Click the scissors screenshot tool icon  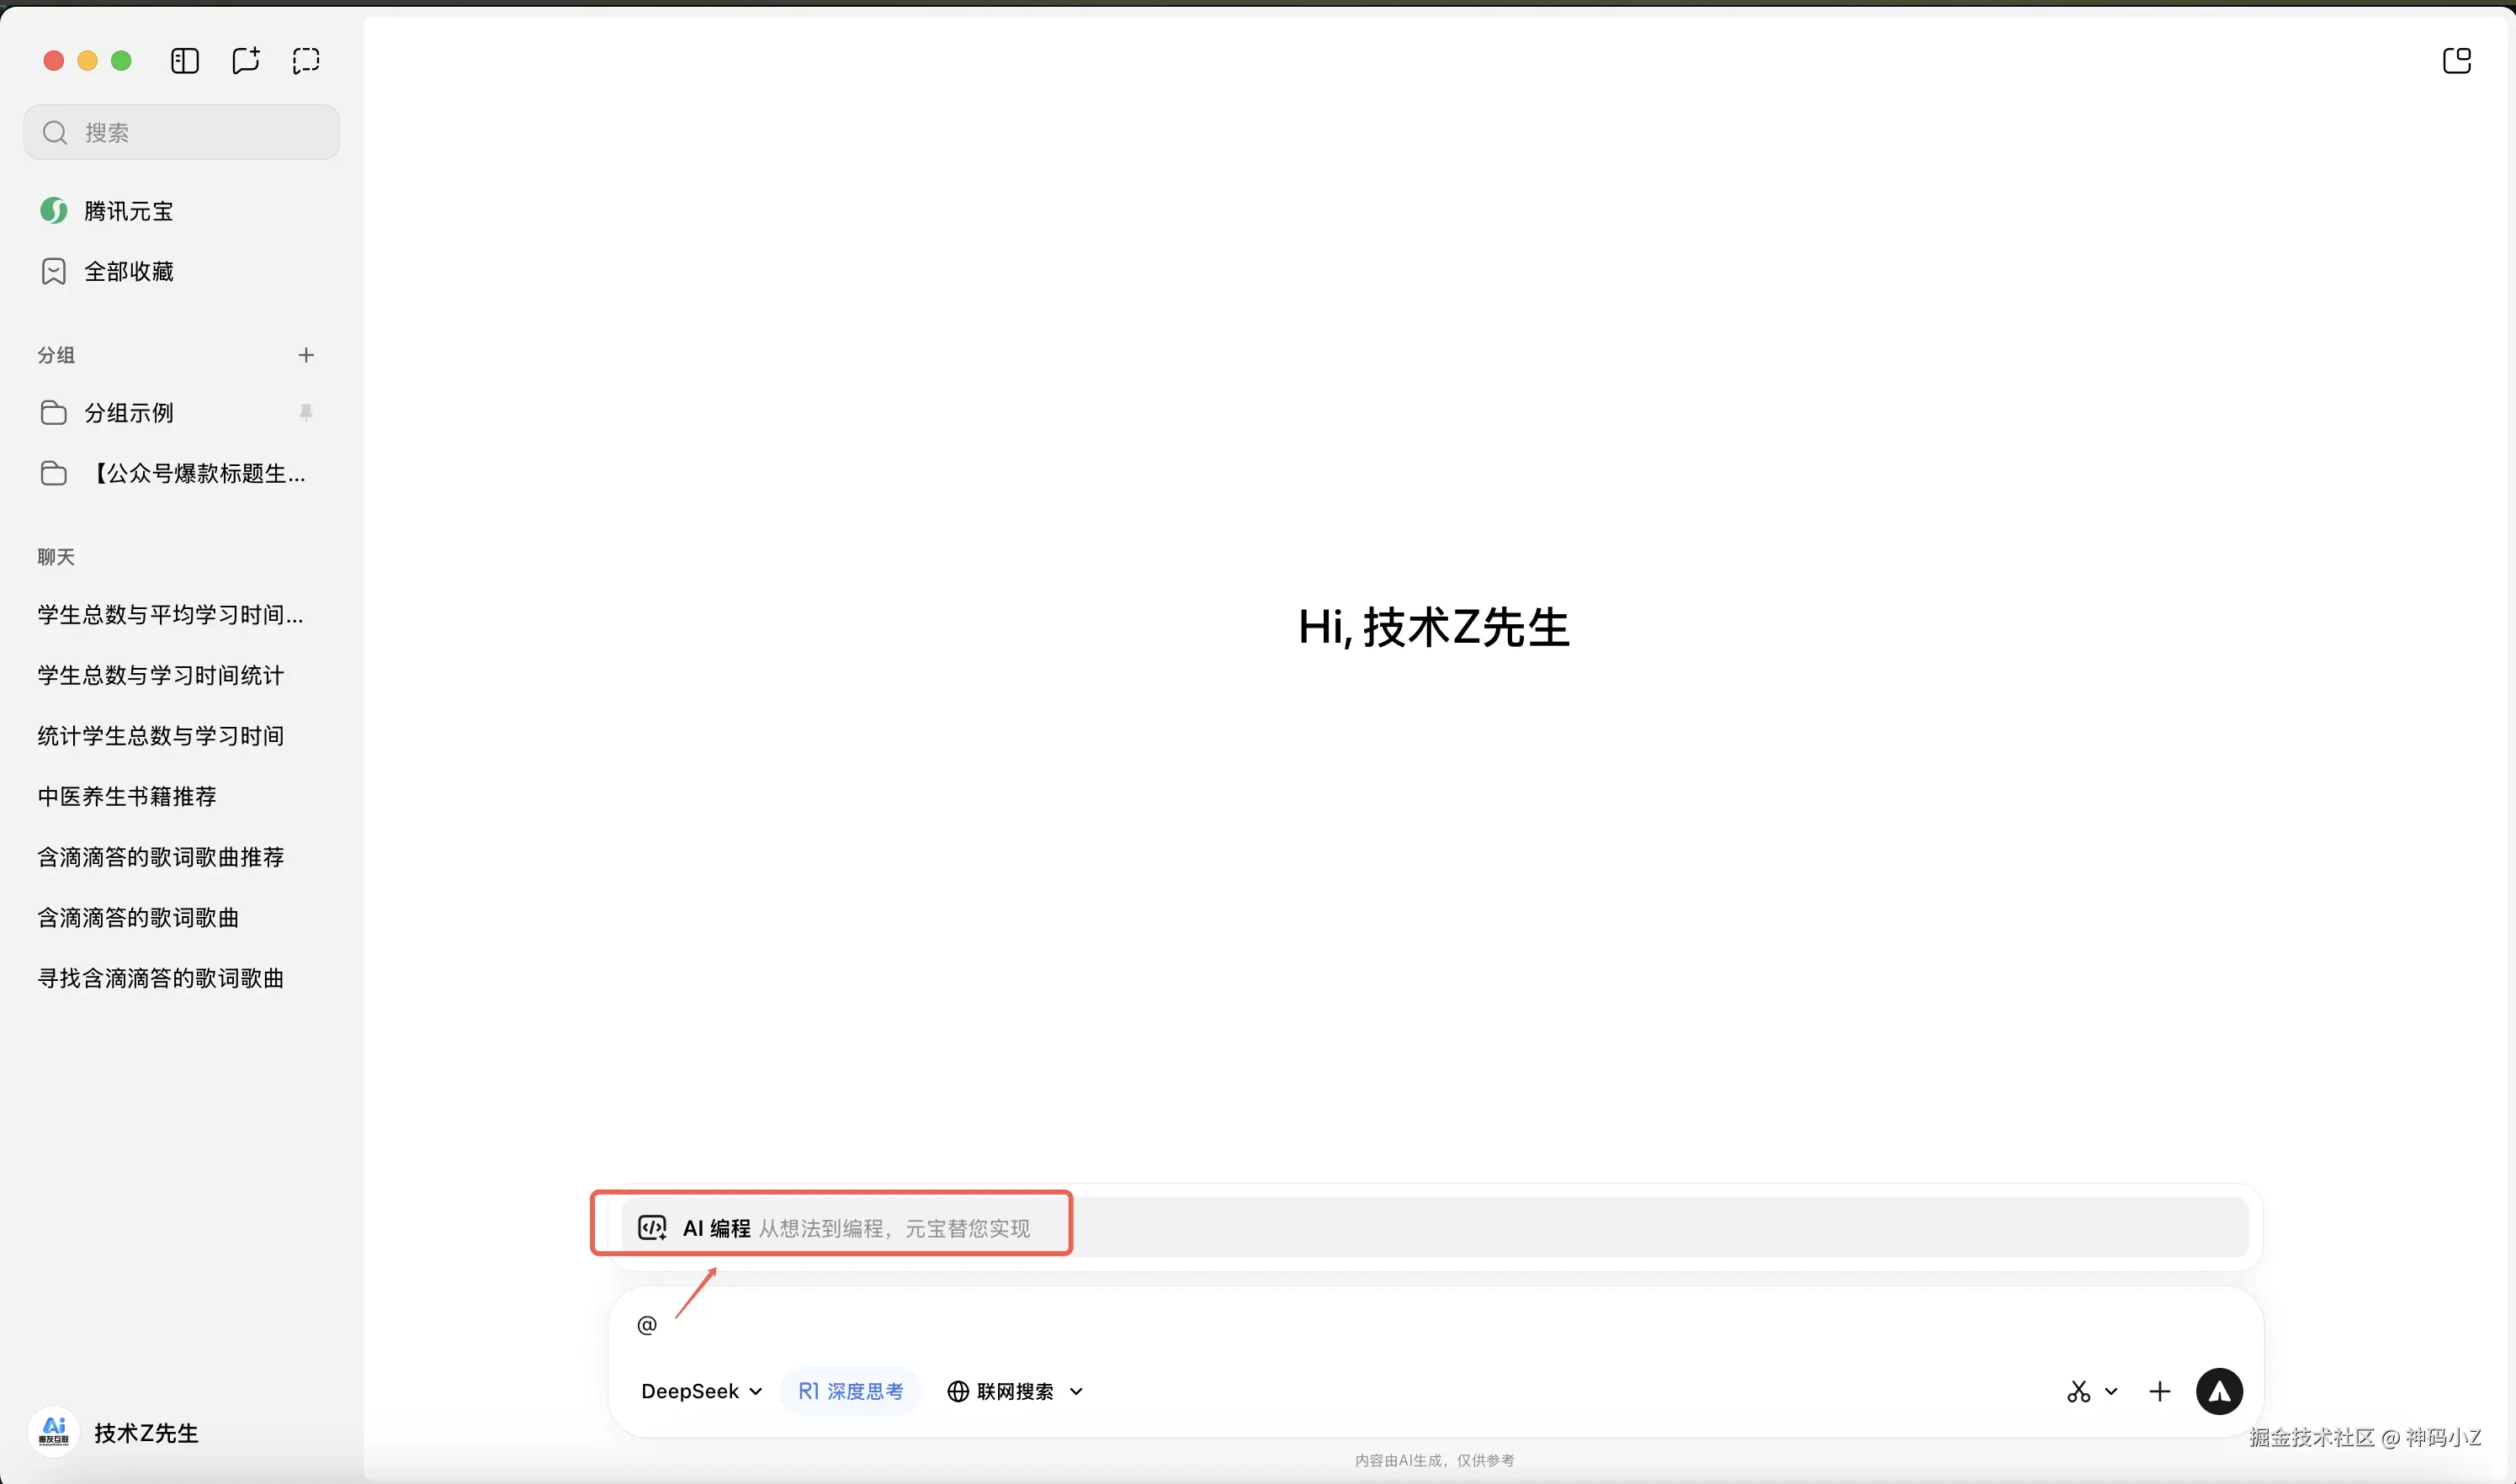coord(2078,1391)
